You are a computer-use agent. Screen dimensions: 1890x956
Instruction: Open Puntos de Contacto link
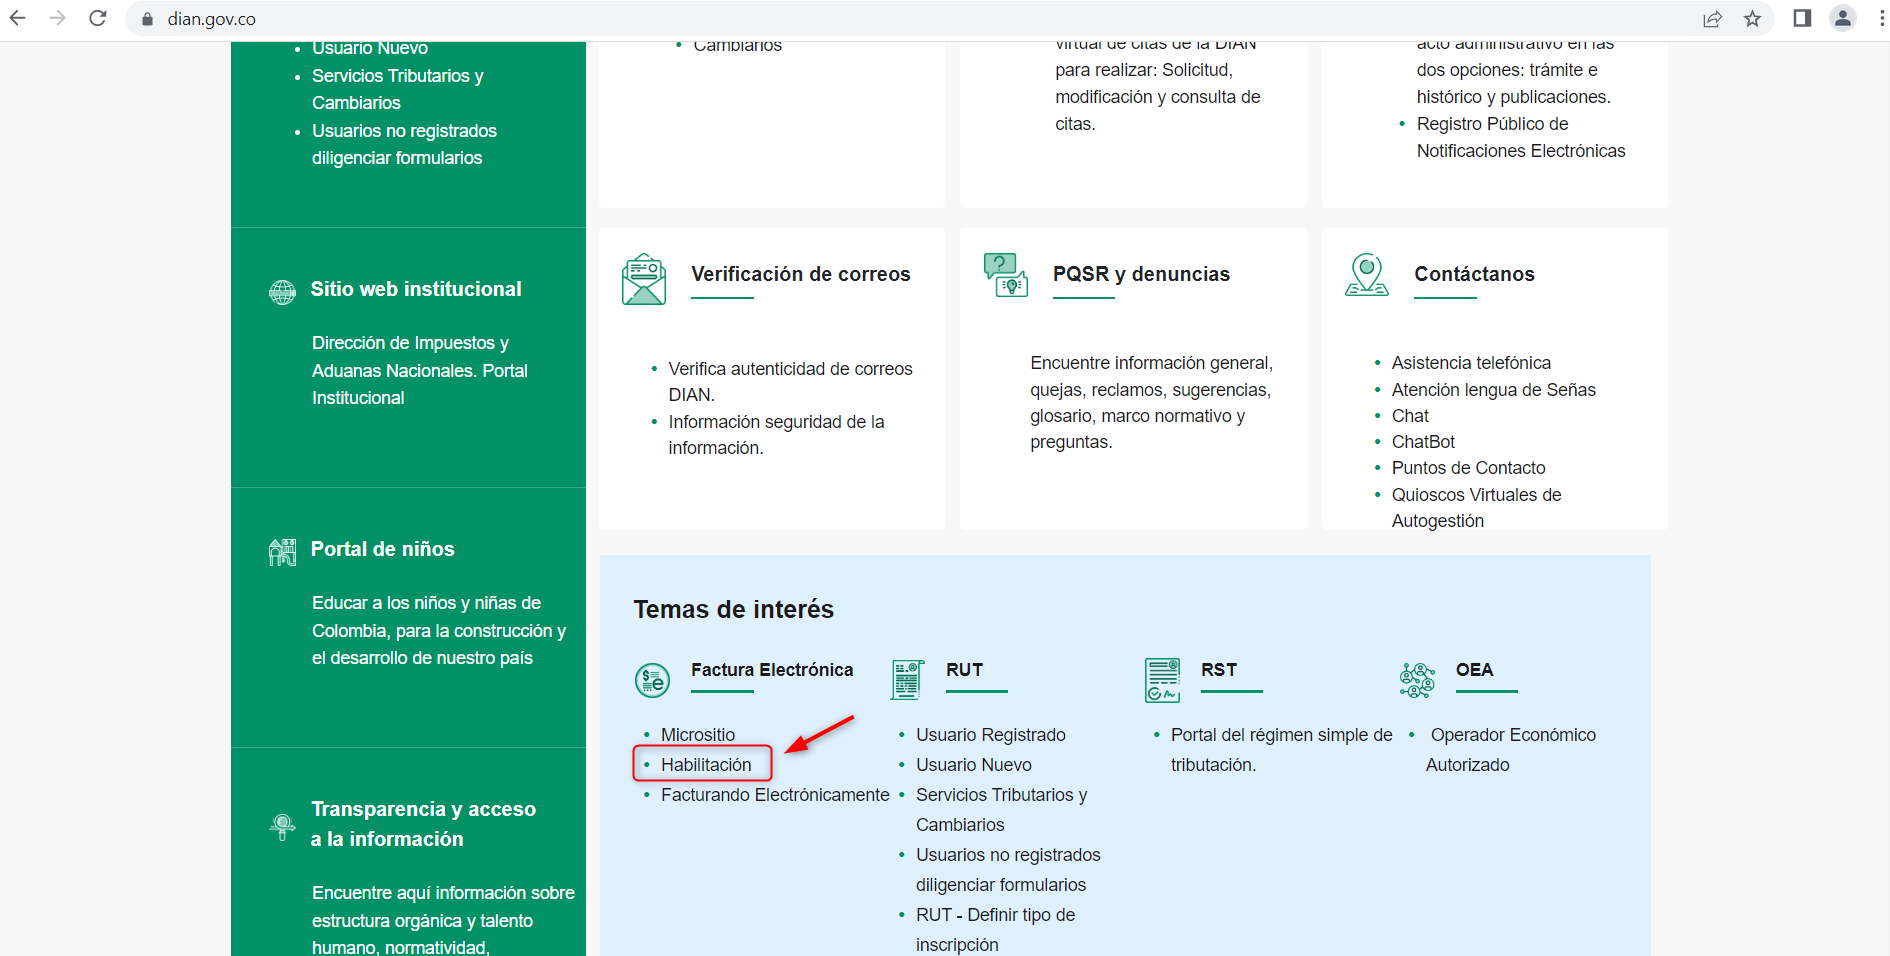pos(1468,468)
